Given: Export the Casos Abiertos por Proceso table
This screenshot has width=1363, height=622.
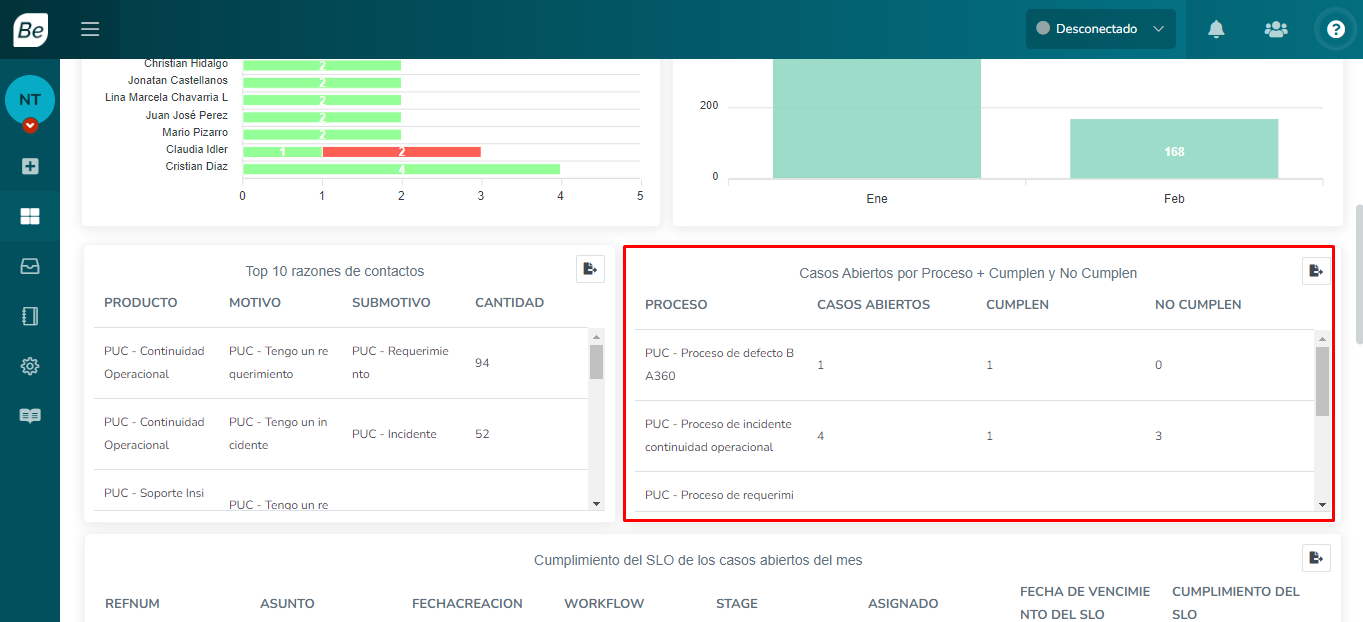Looking at the screenshot, I should coord(1316,271).
